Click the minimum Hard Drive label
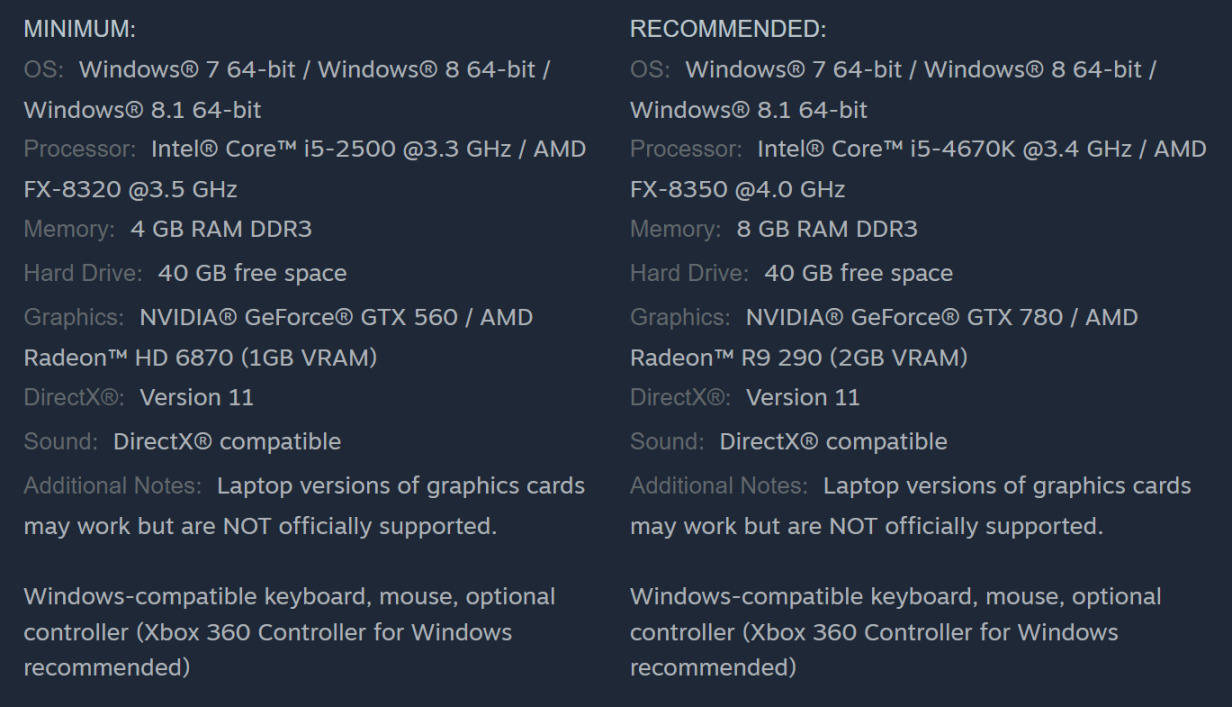1232x707 pixels. point(85,272)
